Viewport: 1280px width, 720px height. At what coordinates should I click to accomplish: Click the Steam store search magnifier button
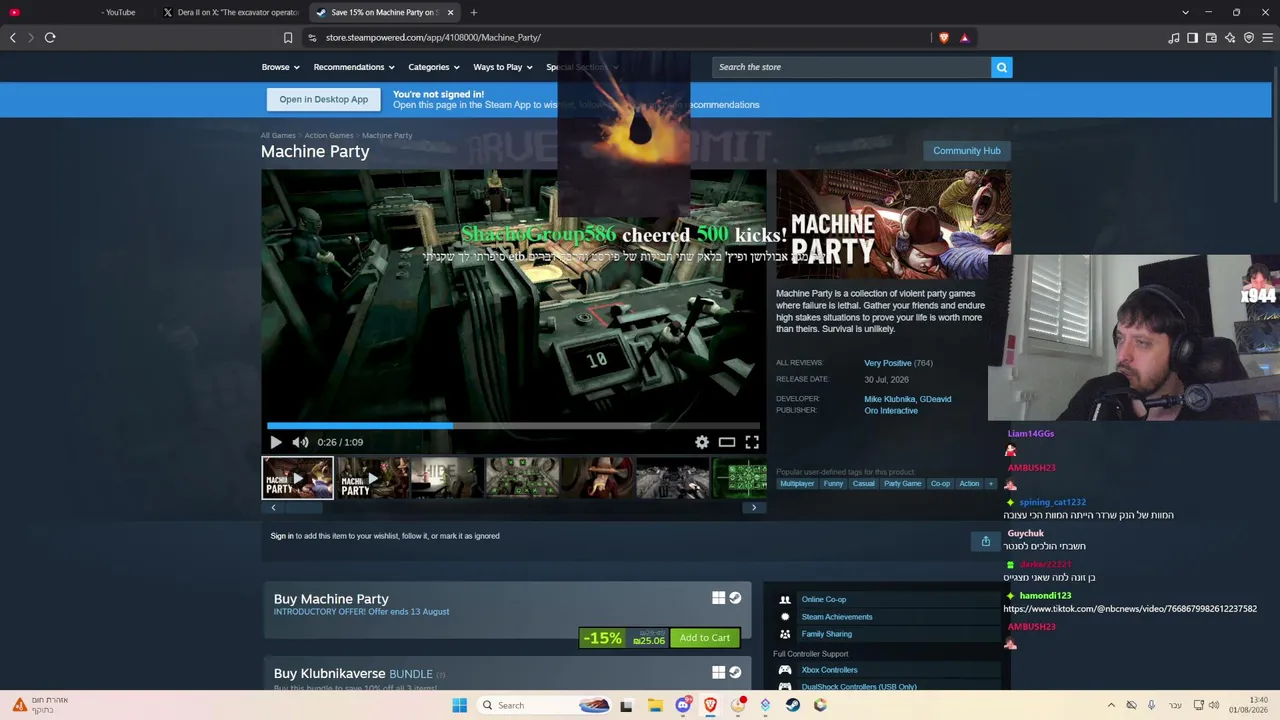click(1001, 67)
